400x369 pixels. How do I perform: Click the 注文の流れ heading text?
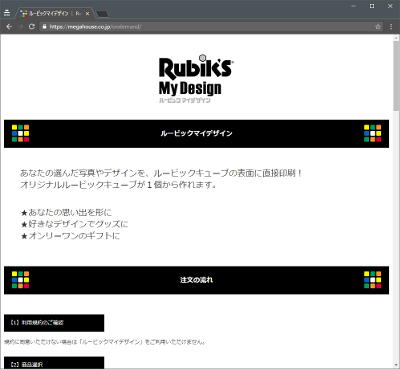point(196,280)
